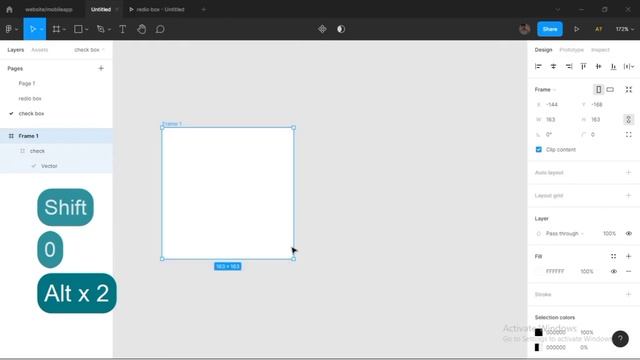Click the X position field -144
This screenshot has width=640, height=360.
click(x=555, y=104)
